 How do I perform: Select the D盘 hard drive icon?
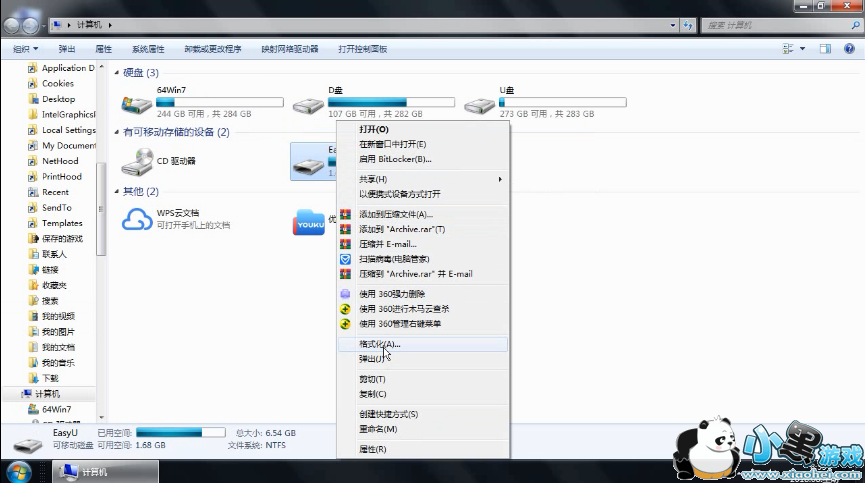tap(307, 103)
